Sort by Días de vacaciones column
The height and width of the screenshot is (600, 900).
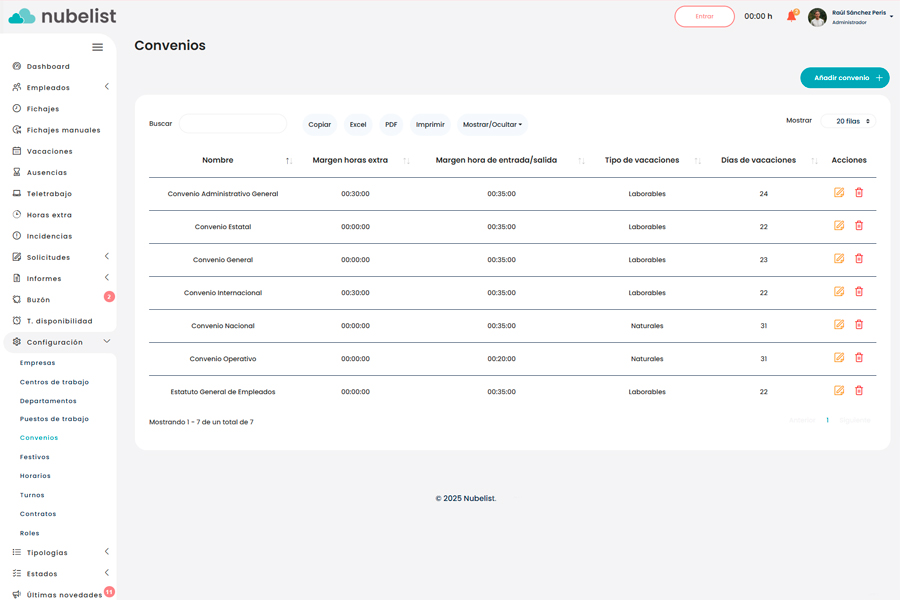759,160
